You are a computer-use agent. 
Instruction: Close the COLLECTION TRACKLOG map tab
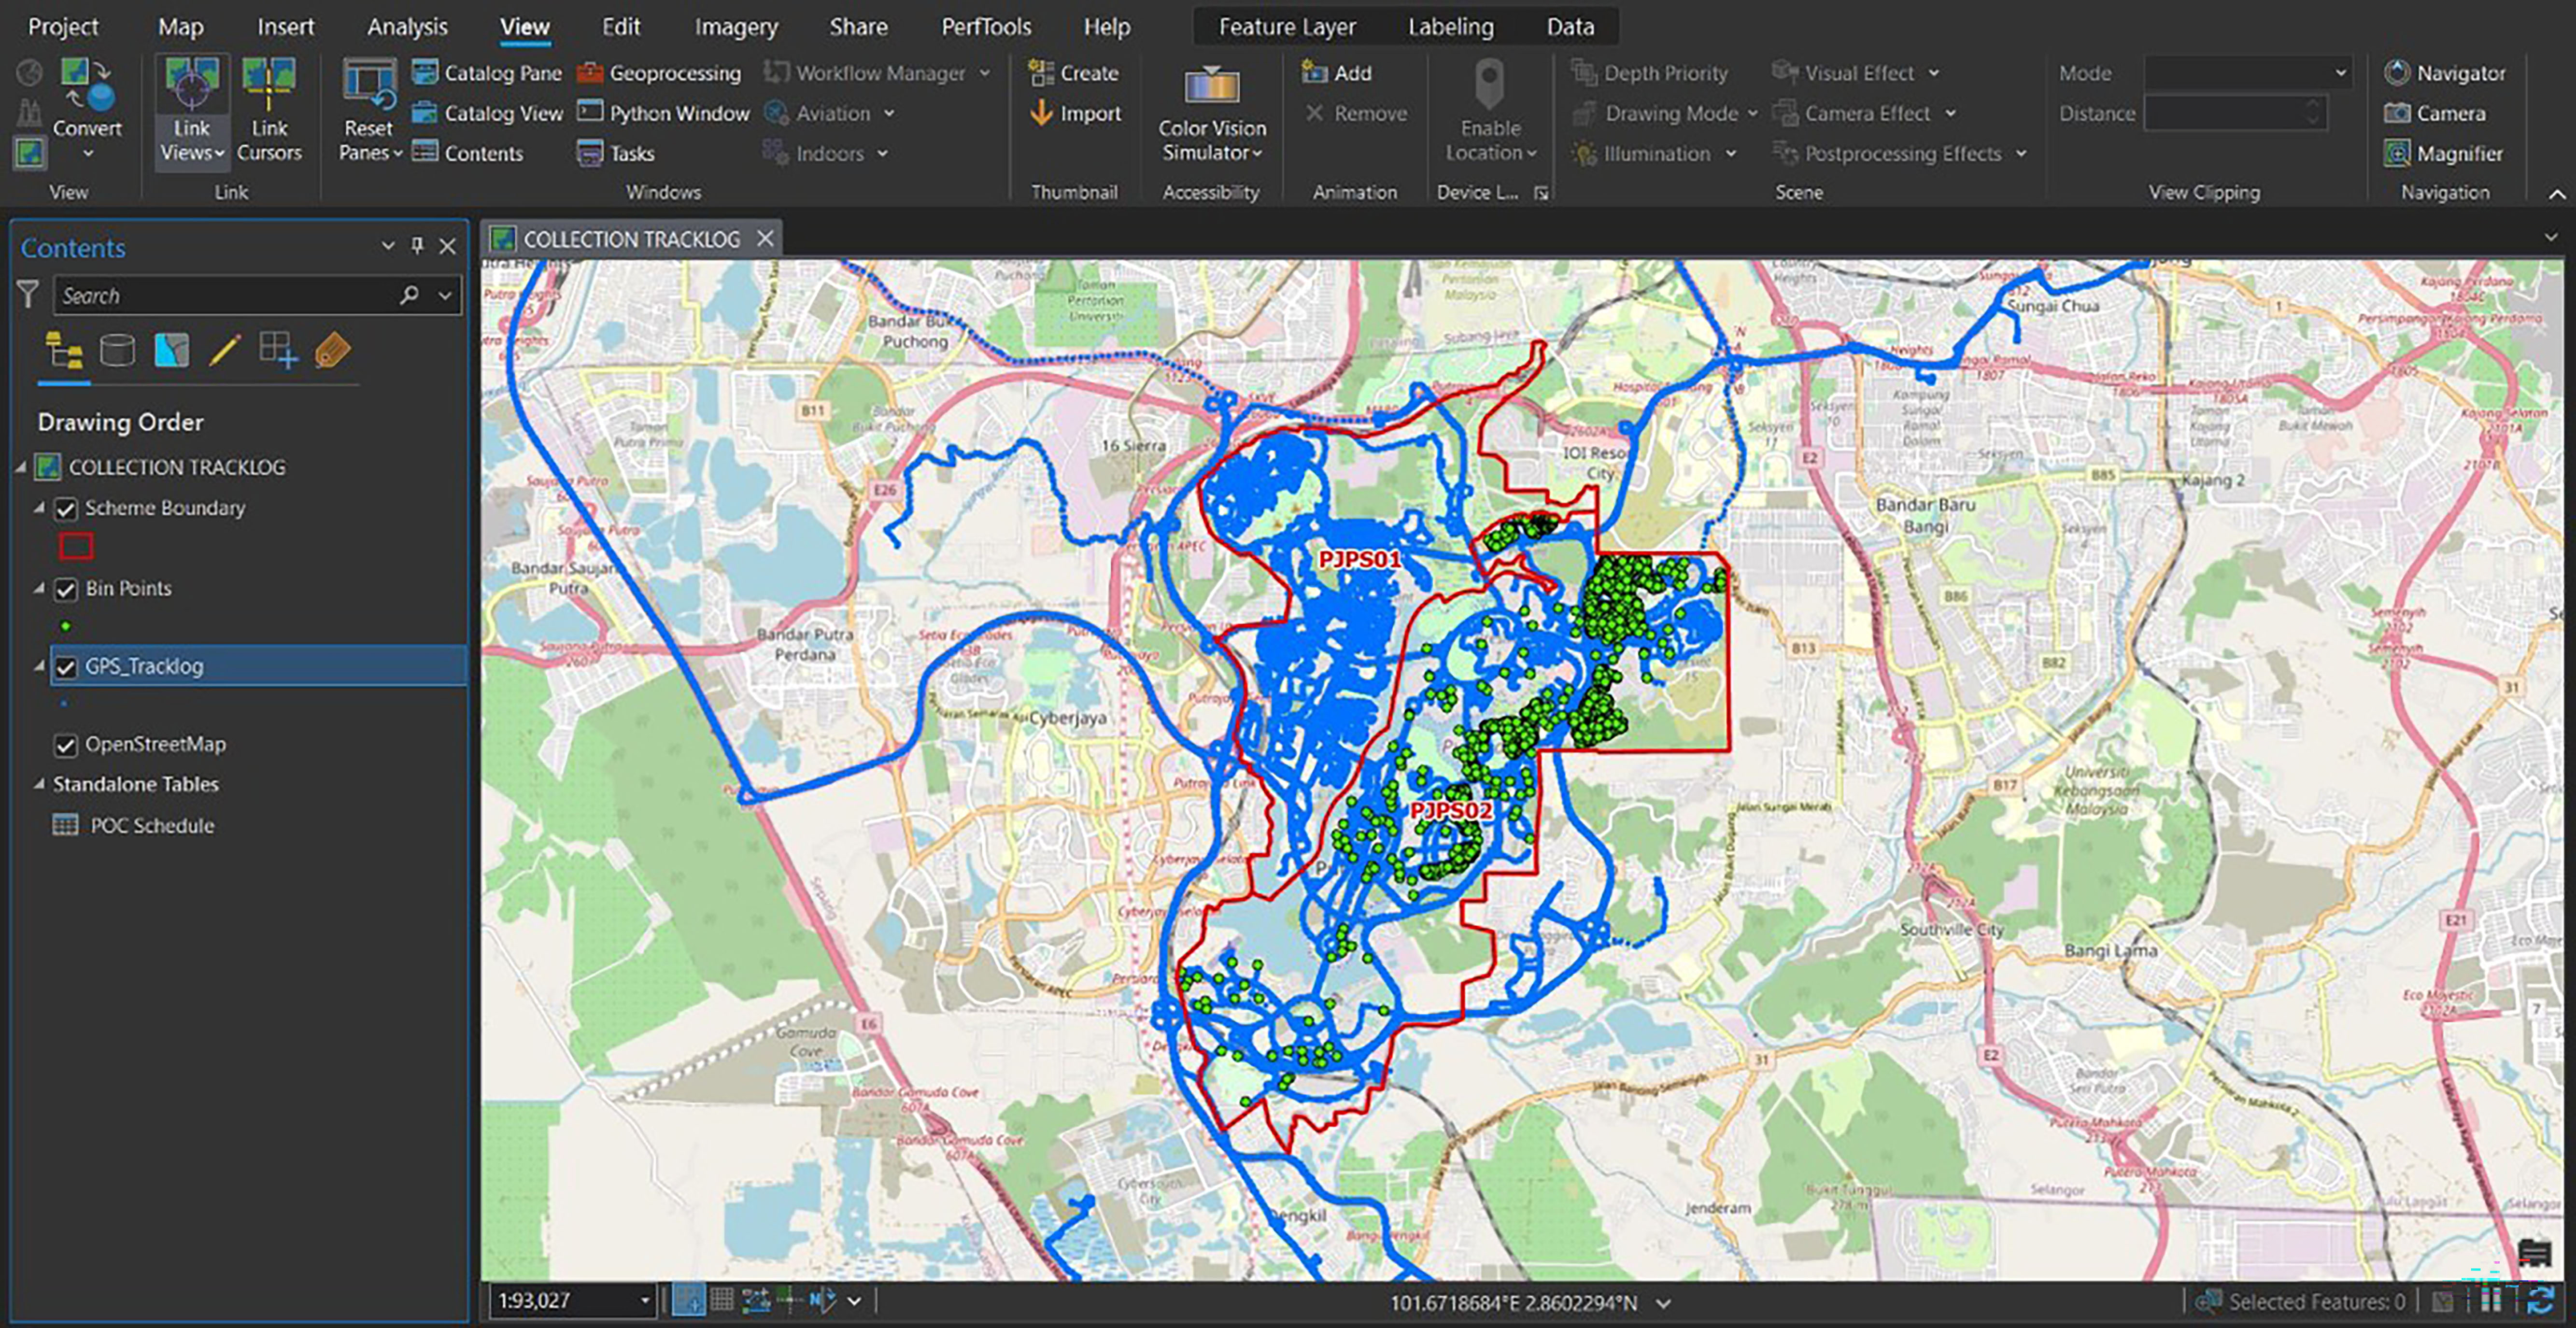(765, 239)
